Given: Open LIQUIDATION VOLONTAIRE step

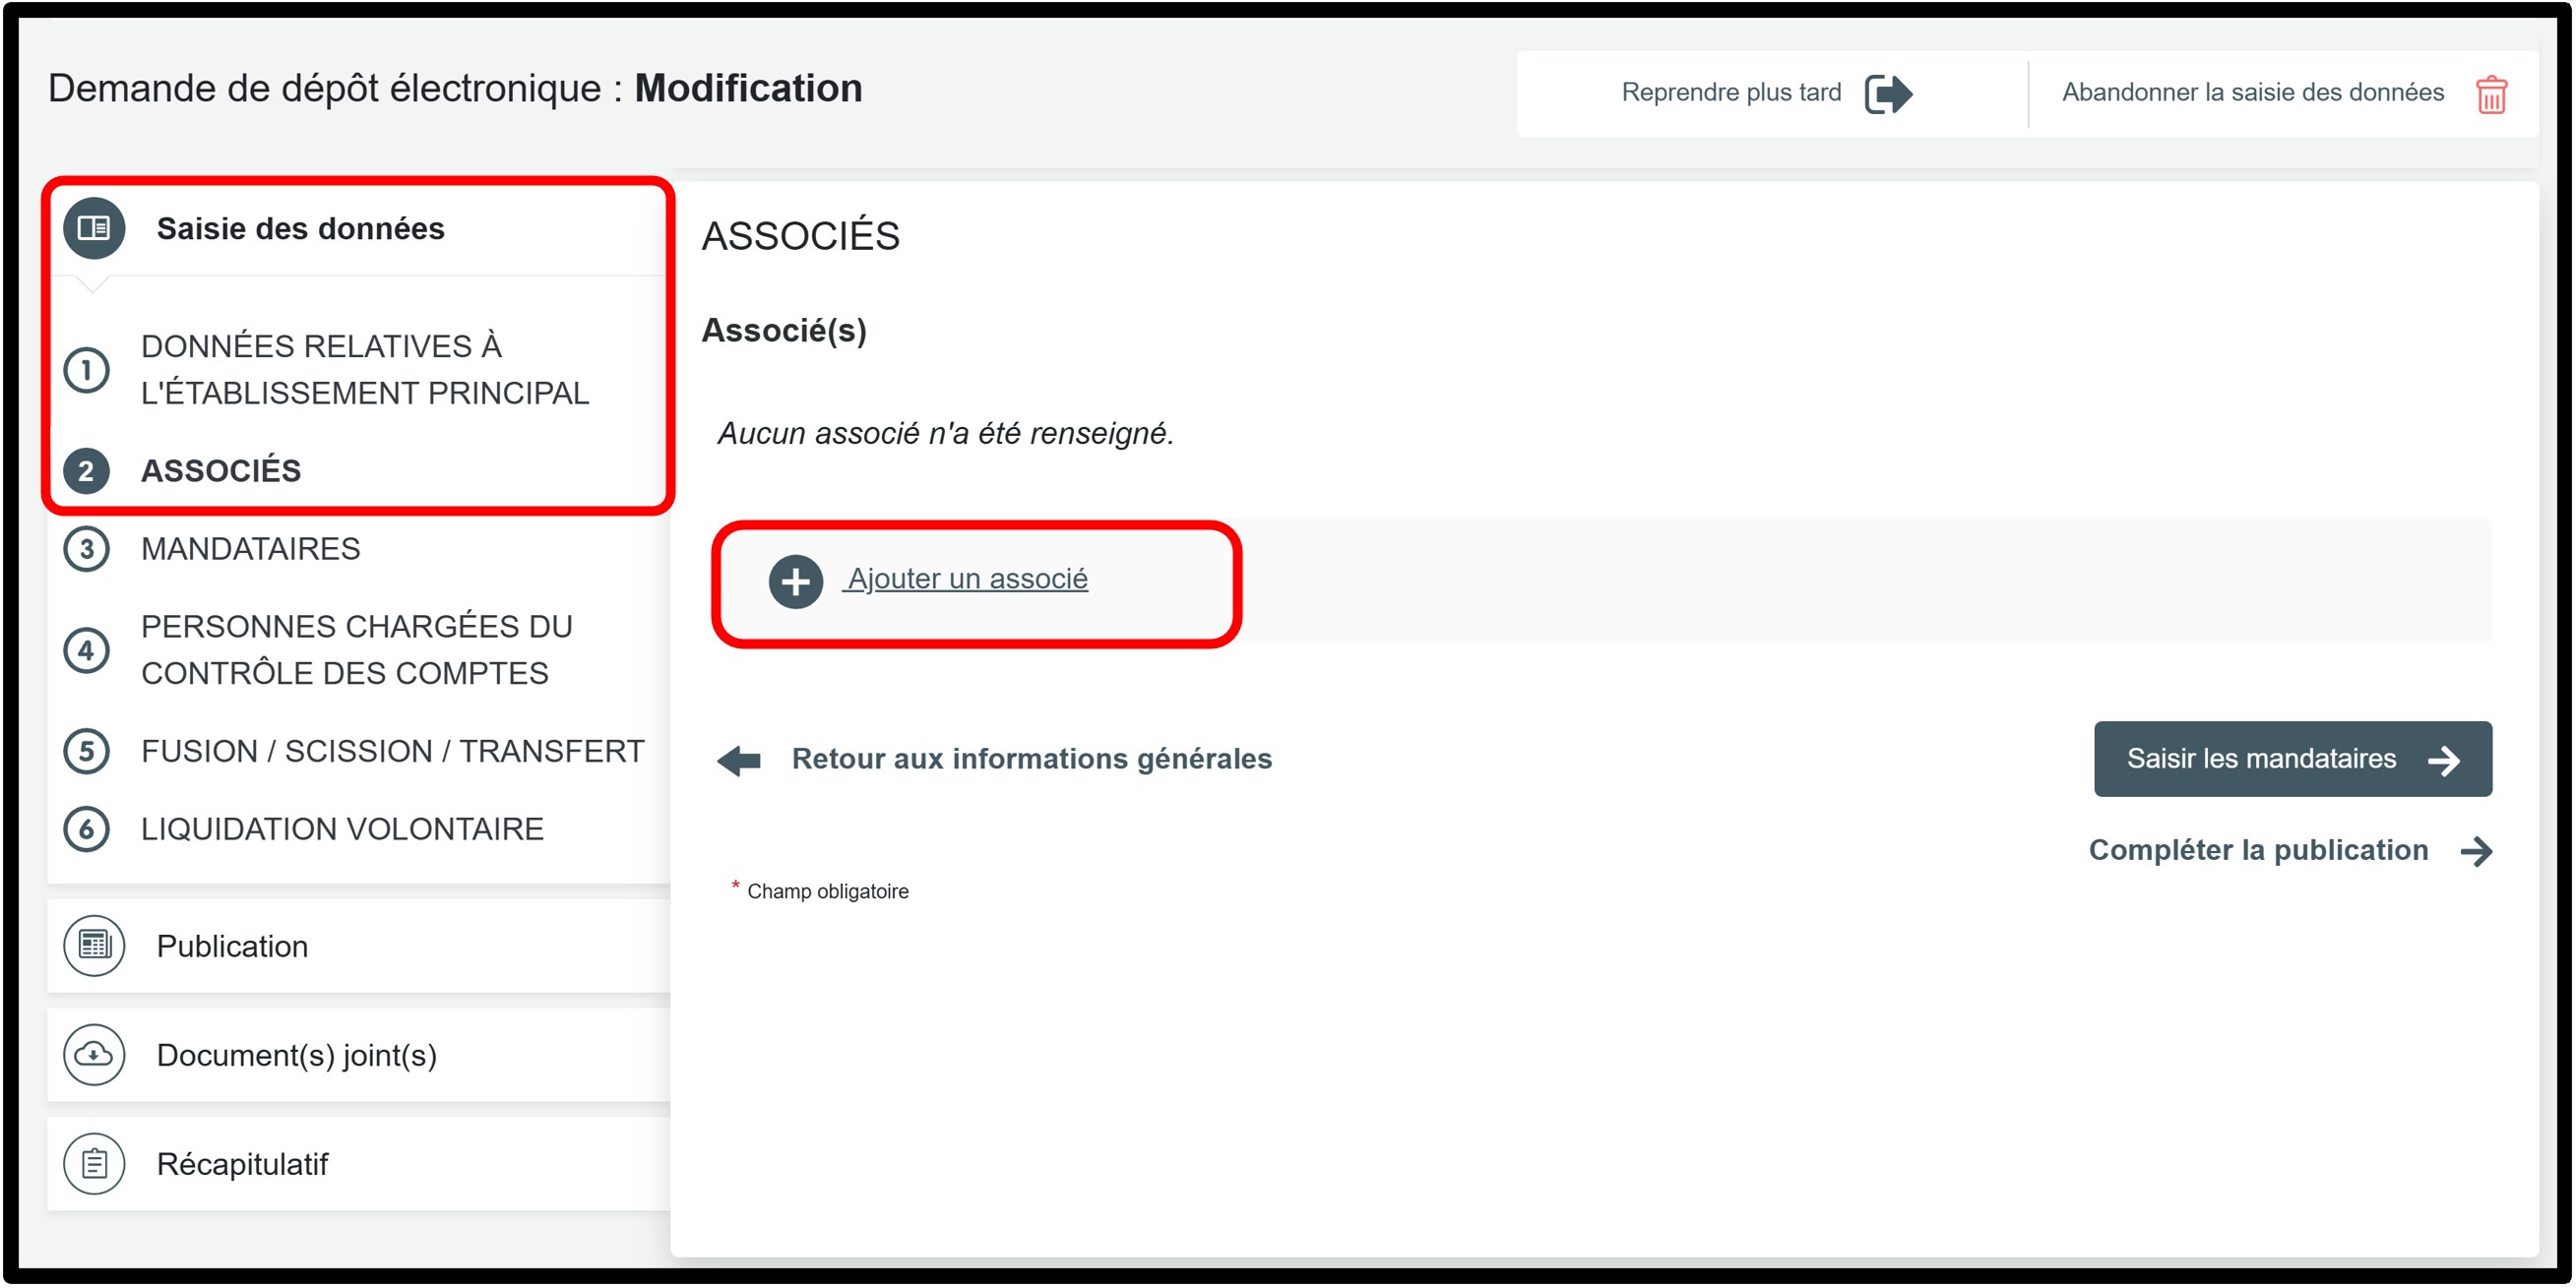Looking at the screenshot, I should 342,829.
